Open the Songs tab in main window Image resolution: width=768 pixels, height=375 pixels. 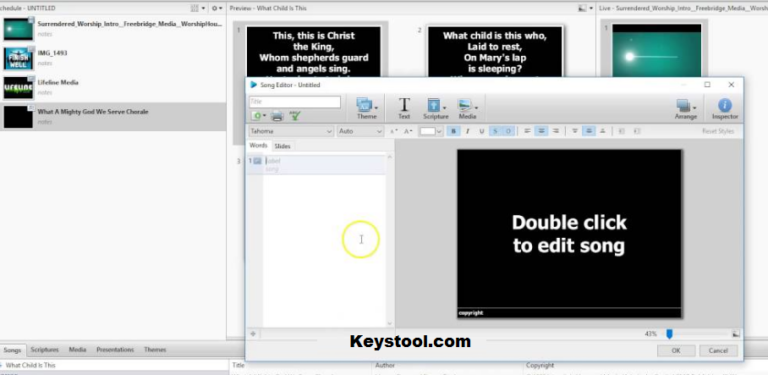(x=13, y=350)
